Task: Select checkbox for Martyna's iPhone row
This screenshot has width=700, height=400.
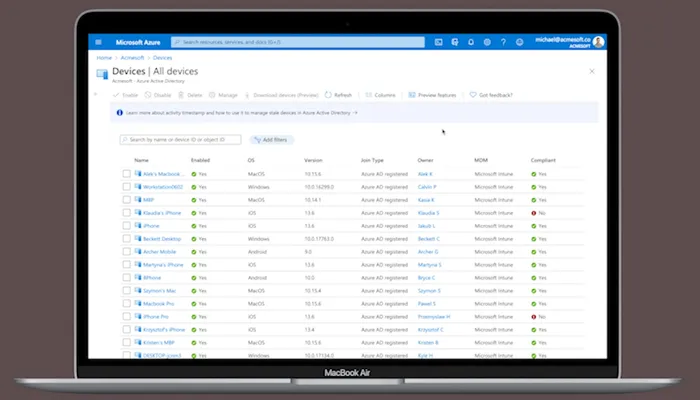Action: click(127, 264)
